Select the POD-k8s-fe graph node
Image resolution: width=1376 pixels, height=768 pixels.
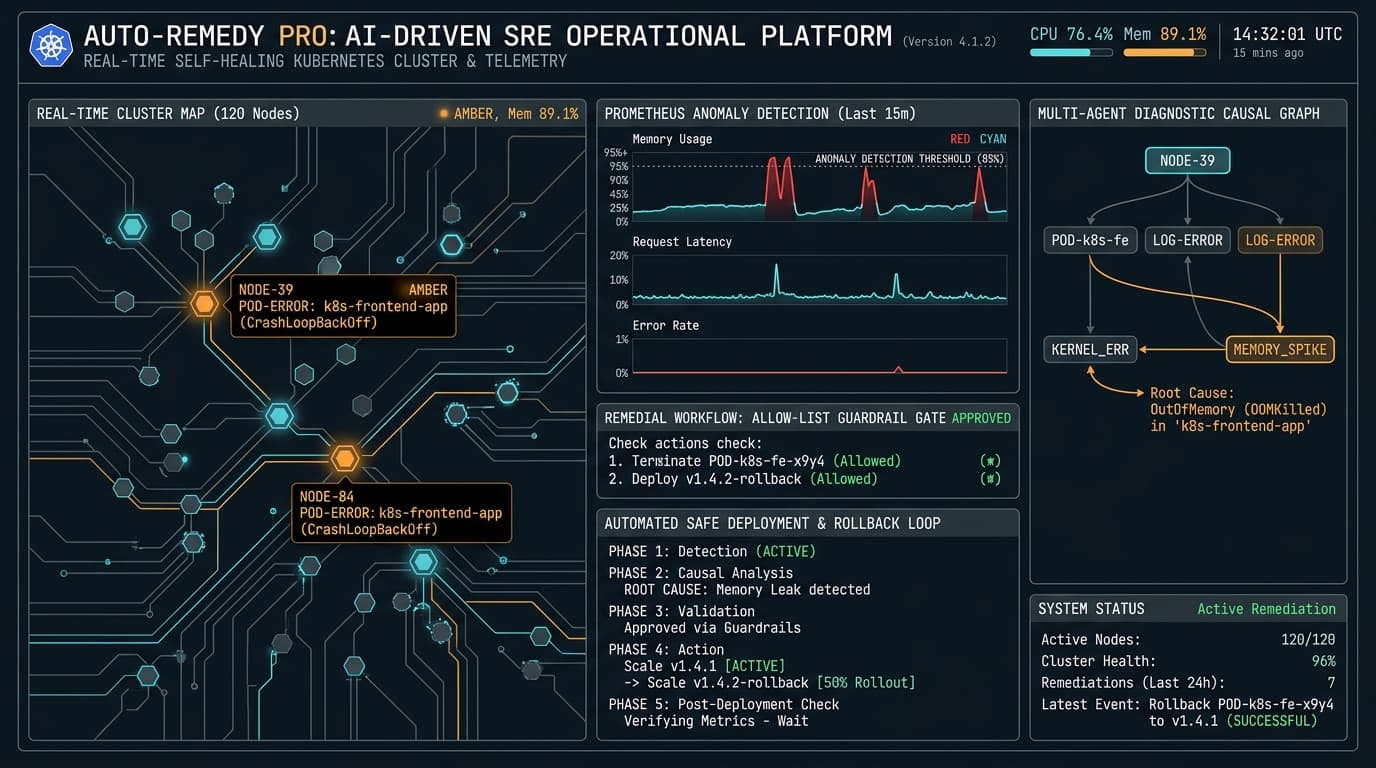(x=1089, y=240)
